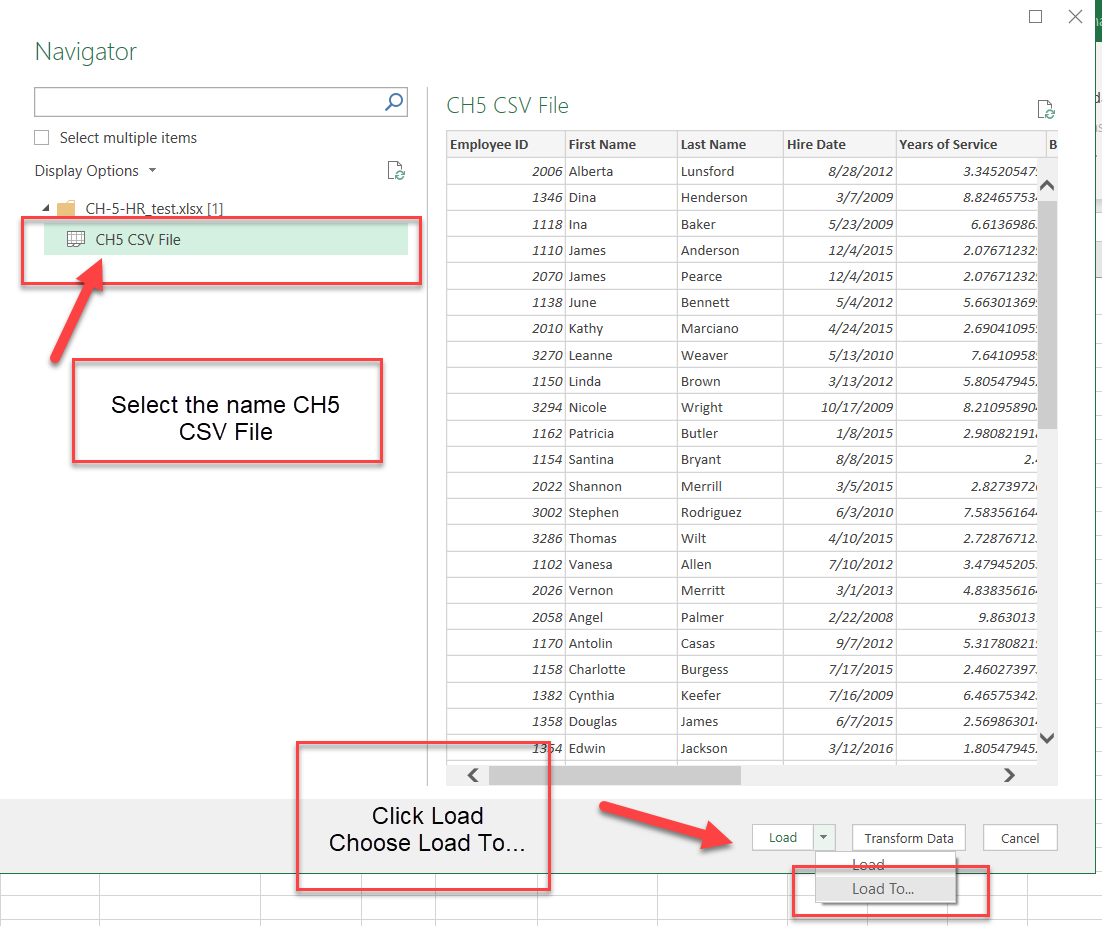The width and height of the screenshot is (1102, 926).
Task: Maximize the Navigator window
Action: 1035,16
